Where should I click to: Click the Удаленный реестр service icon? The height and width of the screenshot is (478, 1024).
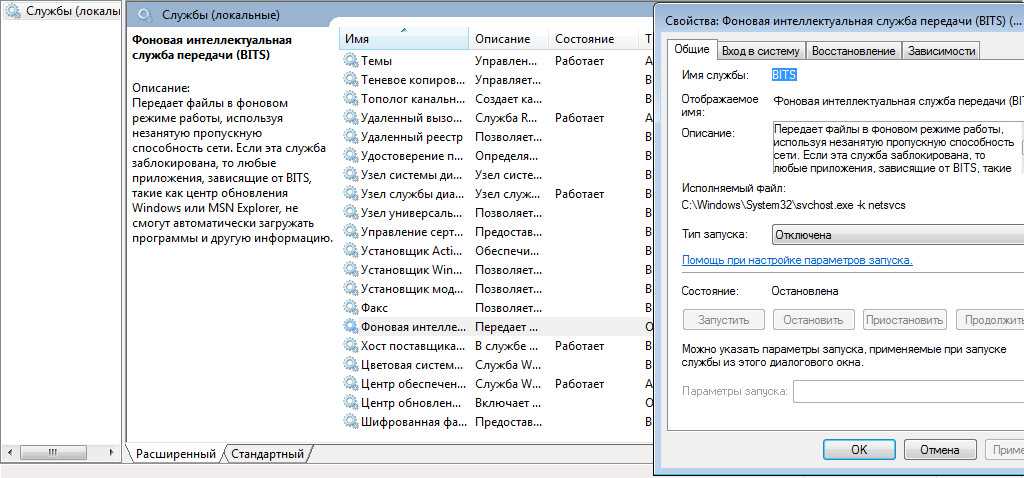351,136
